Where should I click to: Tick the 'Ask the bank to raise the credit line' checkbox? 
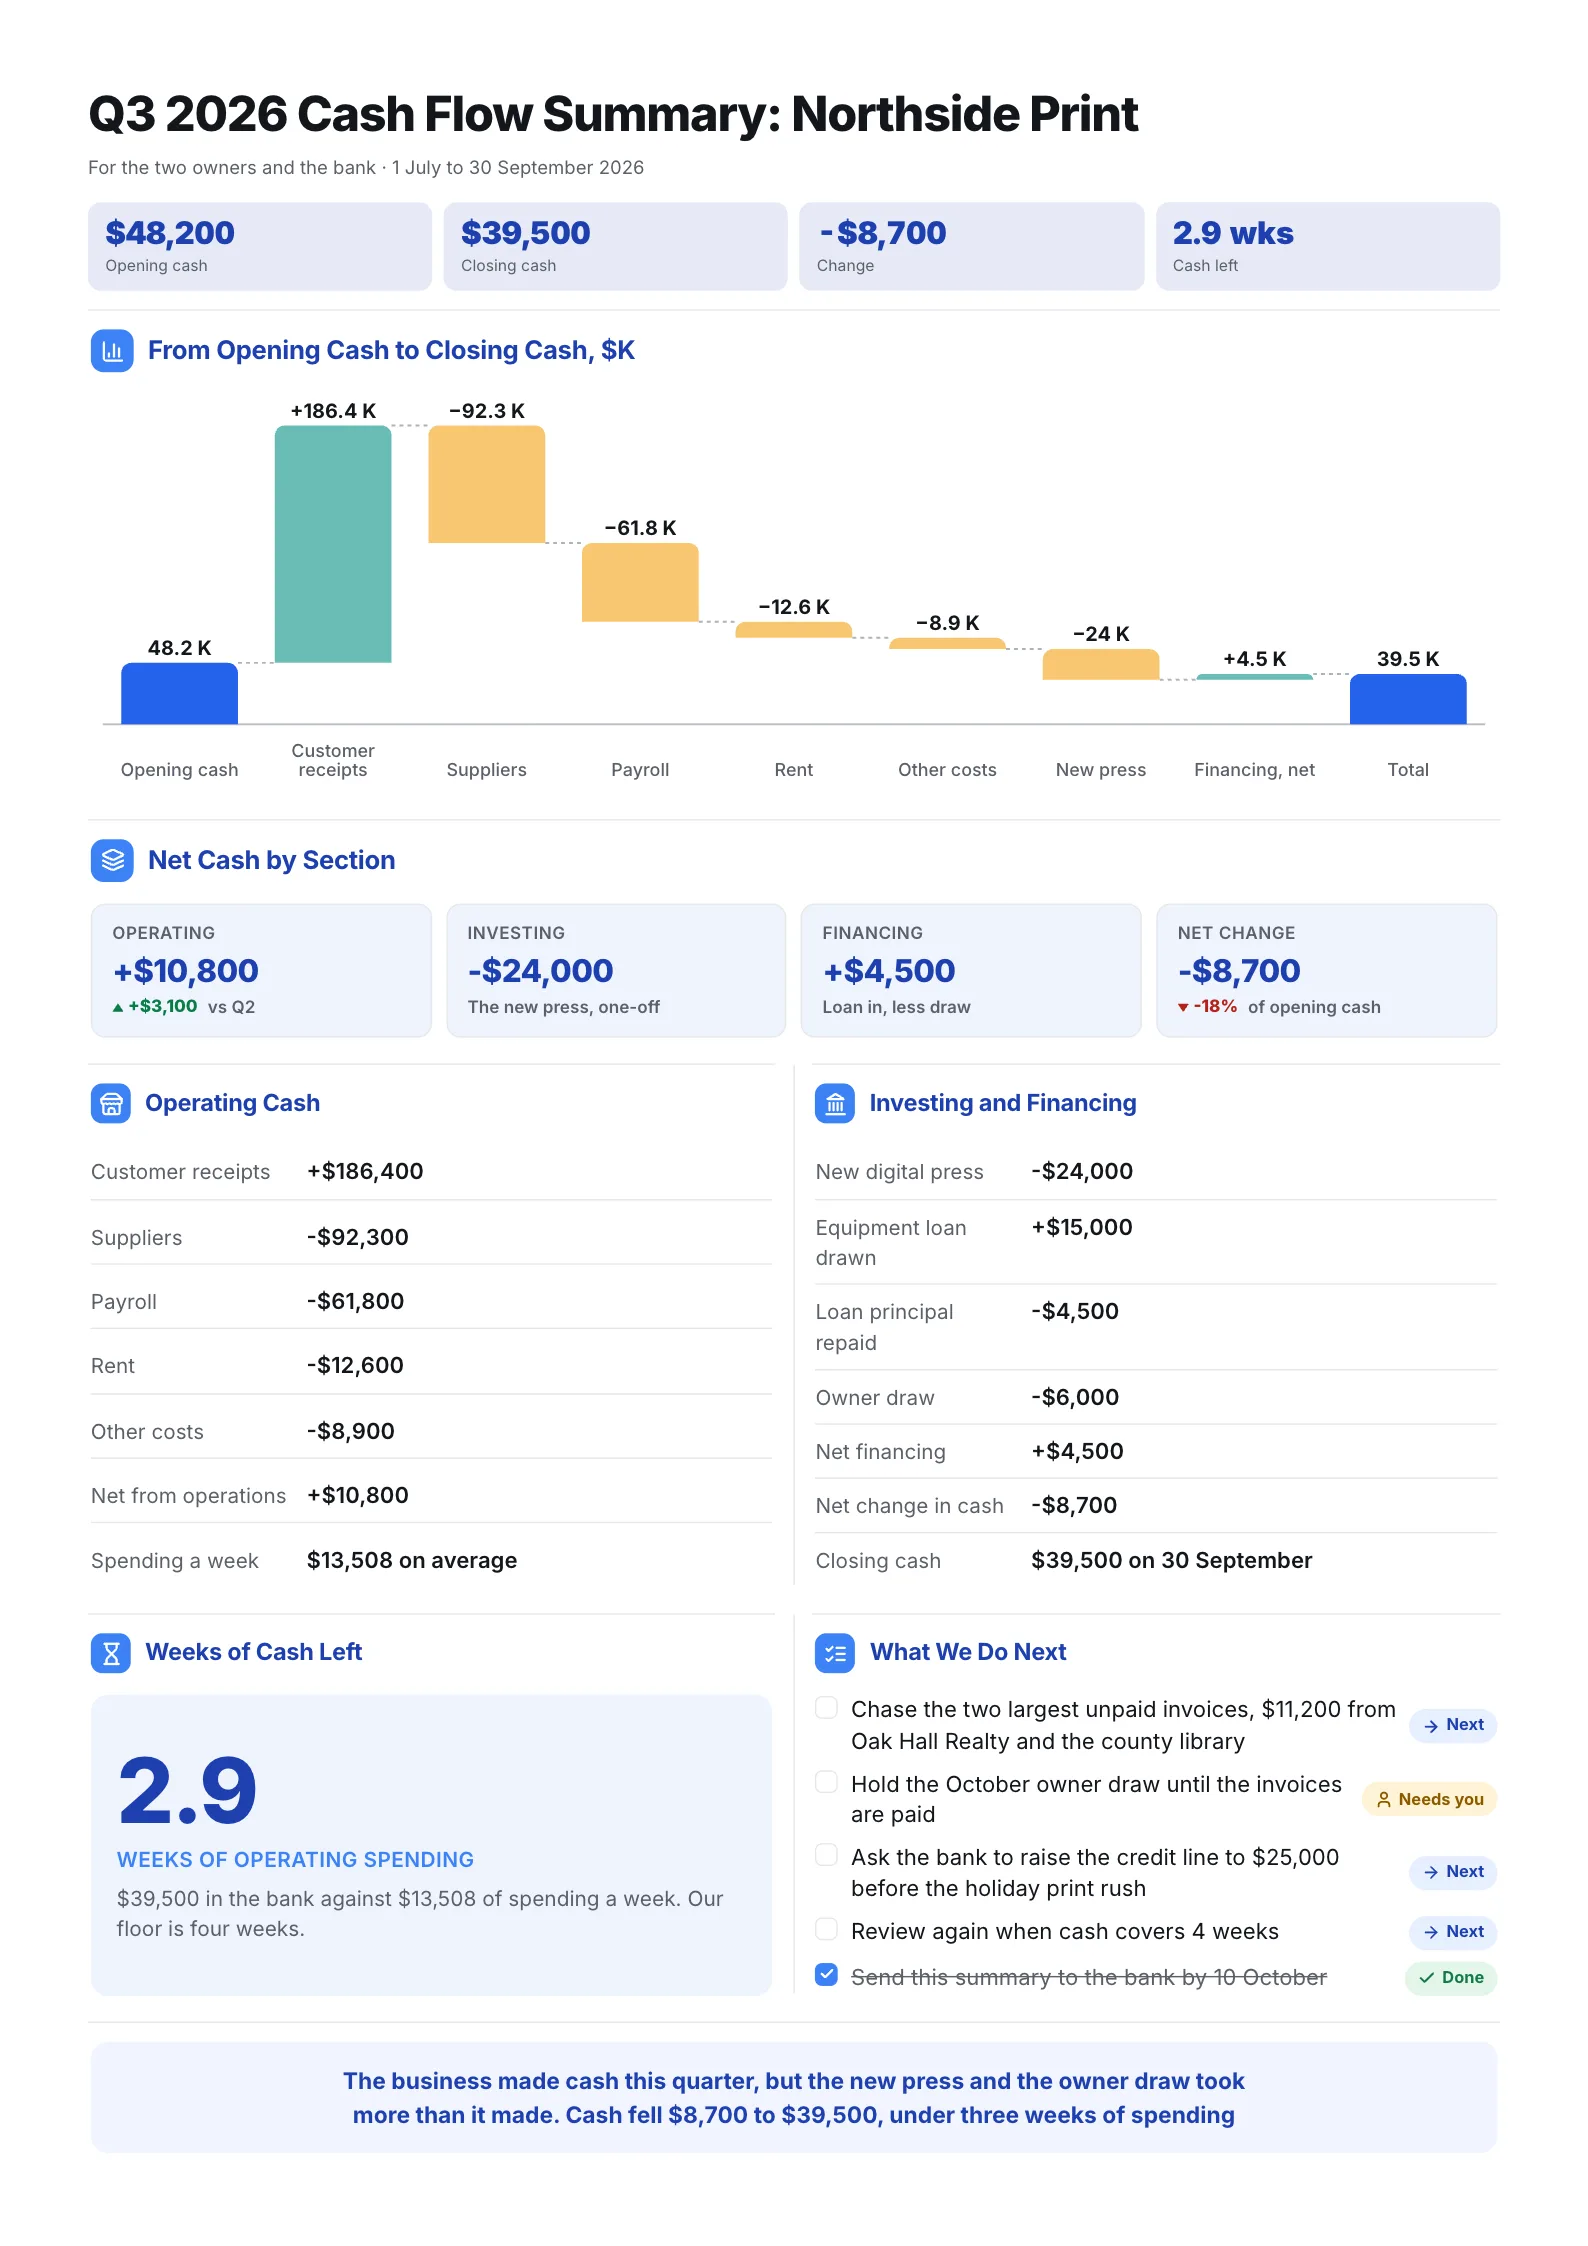826,1856
